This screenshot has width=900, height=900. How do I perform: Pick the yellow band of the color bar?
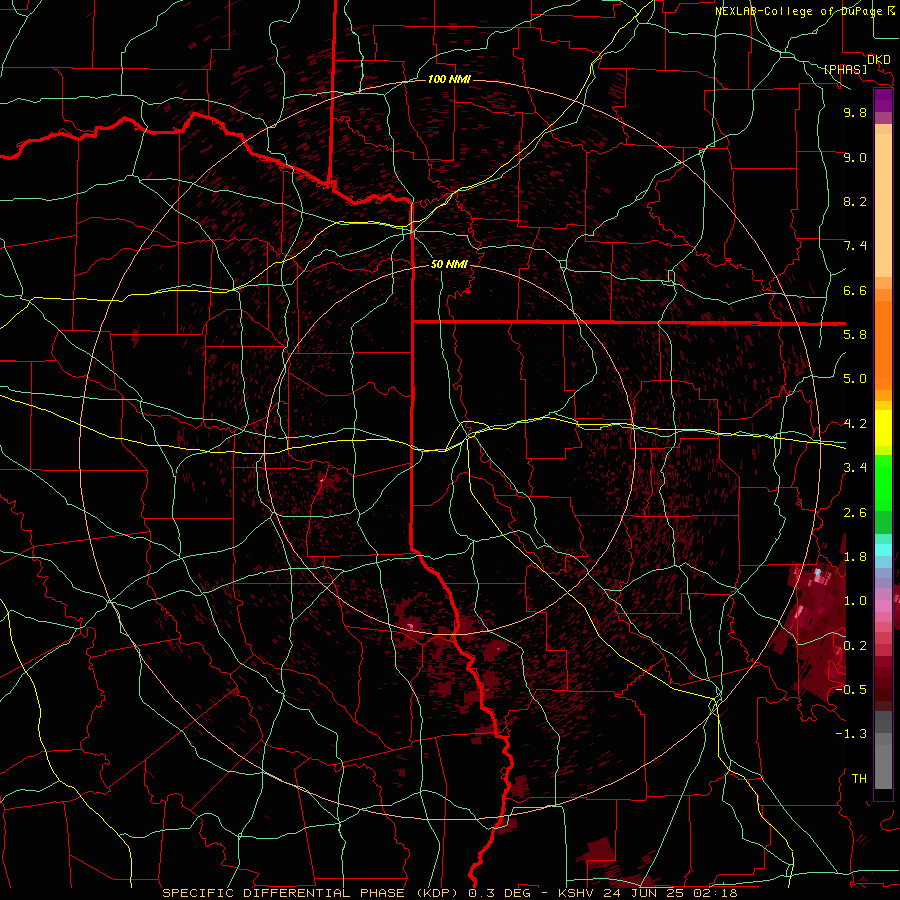[x=883, y=428]
